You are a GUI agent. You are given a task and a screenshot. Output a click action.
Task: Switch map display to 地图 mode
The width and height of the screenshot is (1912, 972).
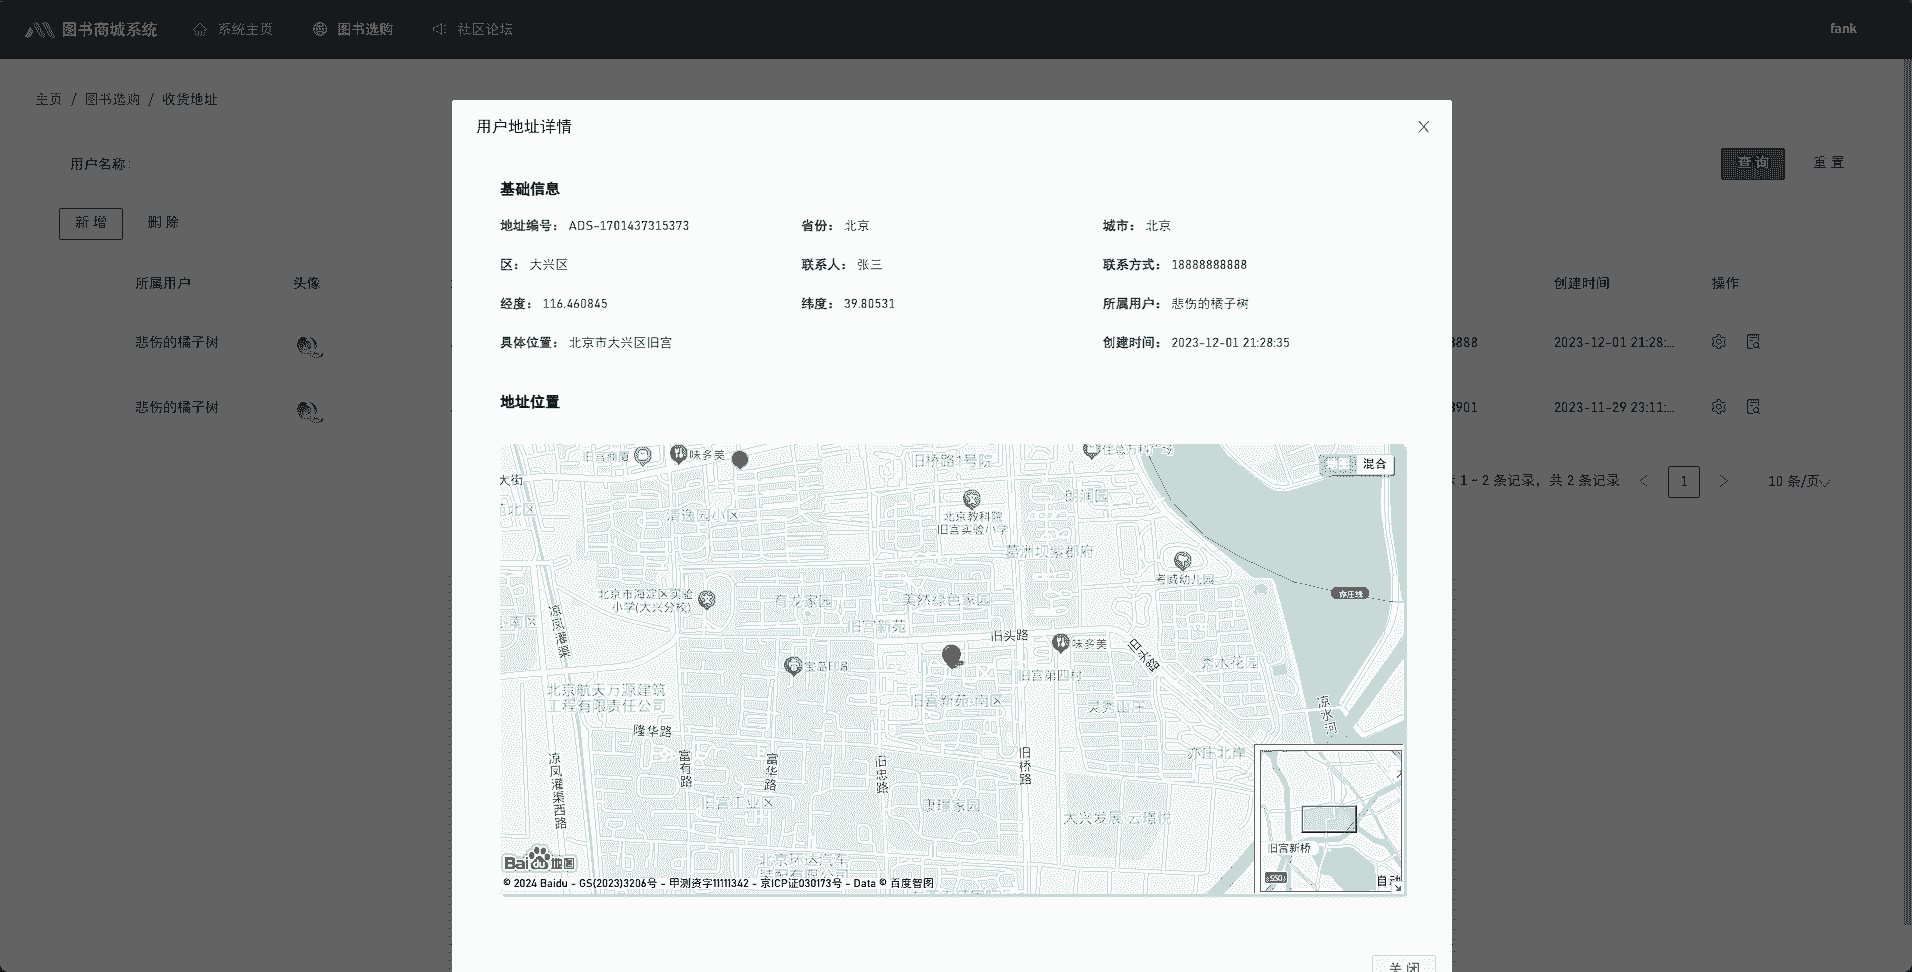pyautogui.click(x=1335, y=464)
